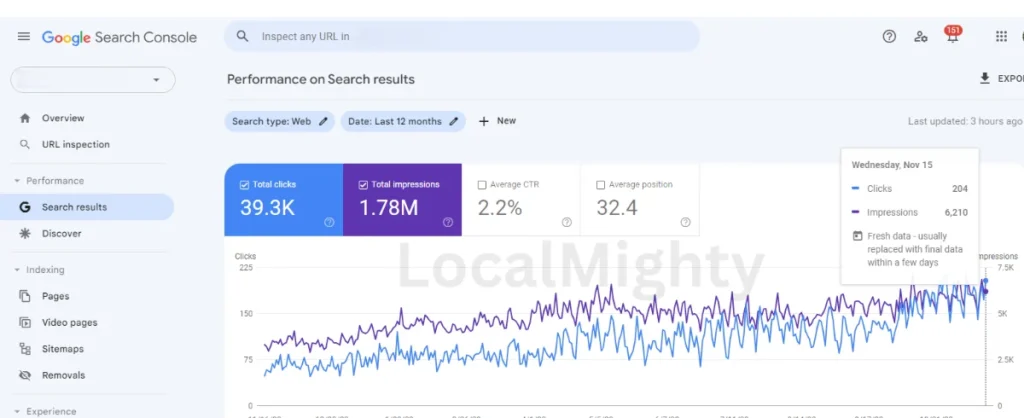This screenshot has height=418, width=1024.
Task: Click the Search type: Web filter chip
Action: click(280, 121)
